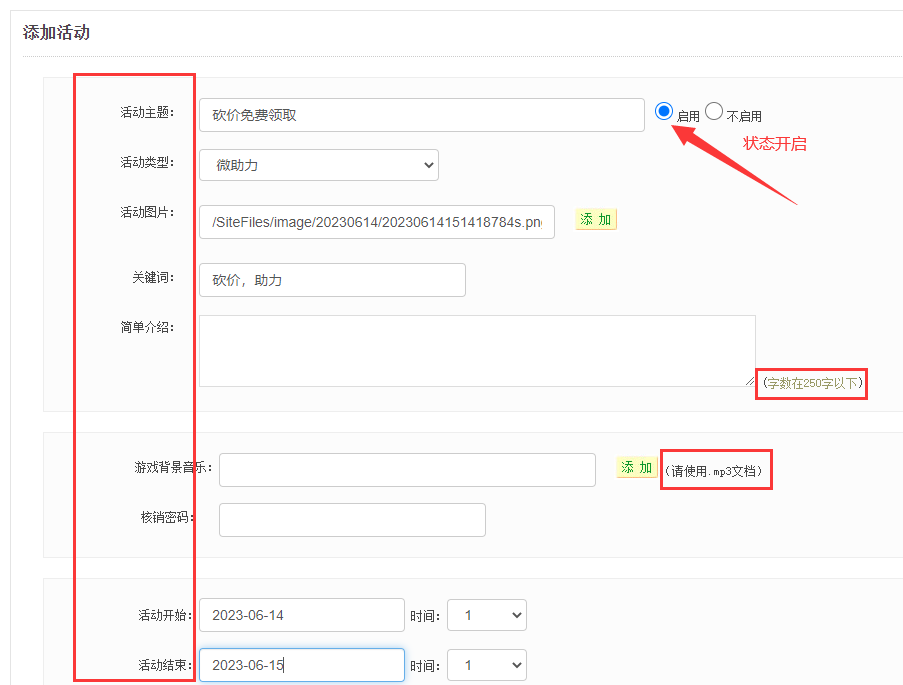
Task: Click the 游戏背景音乐 field label
Action: tap(173, 467)
